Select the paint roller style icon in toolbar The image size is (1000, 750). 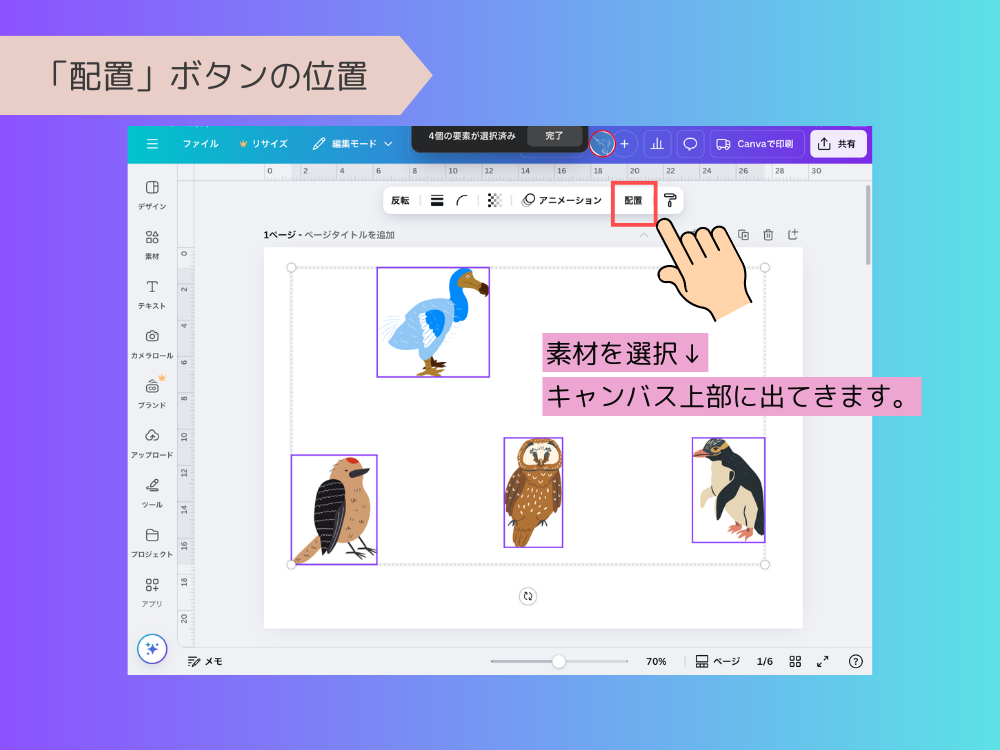point(668,199)
